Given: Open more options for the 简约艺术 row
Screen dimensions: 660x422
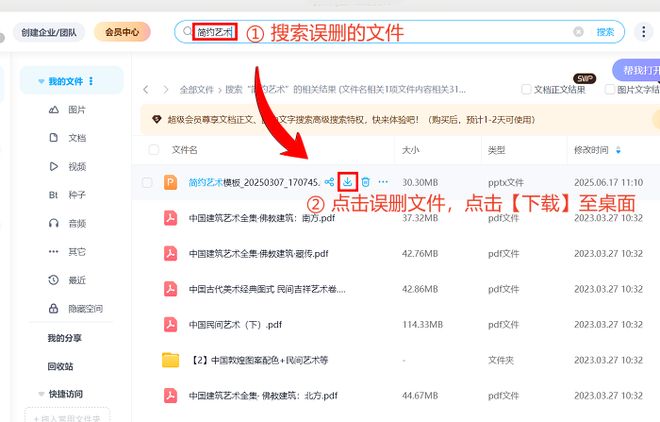Looking at the screenshot, I should (x=383, y=182).
